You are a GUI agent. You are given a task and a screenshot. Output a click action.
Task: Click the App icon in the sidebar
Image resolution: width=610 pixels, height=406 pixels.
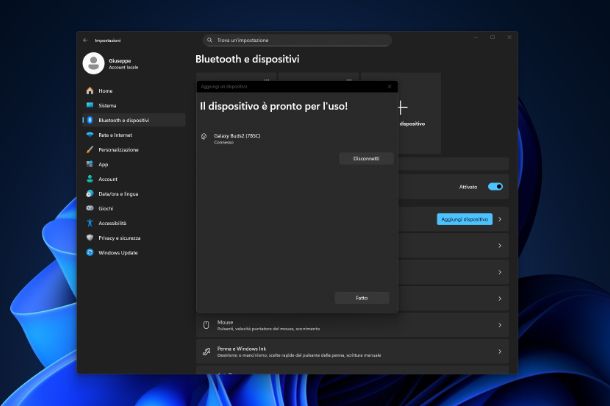pos(89,164)
